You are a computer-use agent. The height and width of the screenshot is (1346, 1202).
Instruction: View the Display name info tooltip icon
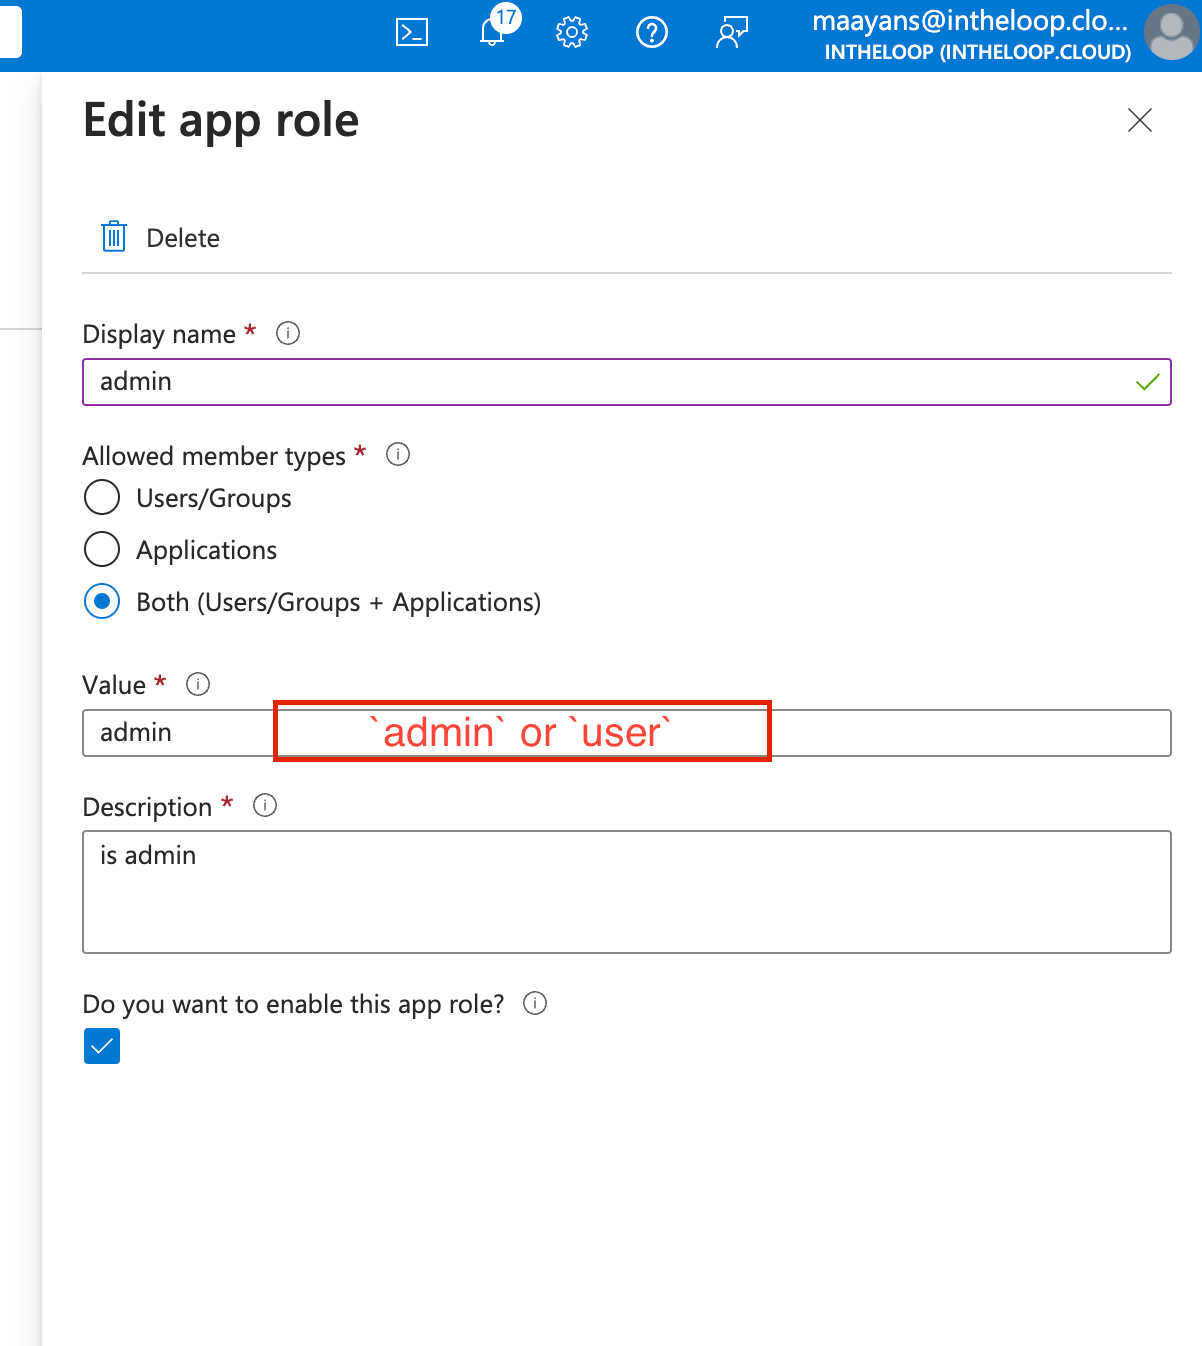click(x=287, y=333)
